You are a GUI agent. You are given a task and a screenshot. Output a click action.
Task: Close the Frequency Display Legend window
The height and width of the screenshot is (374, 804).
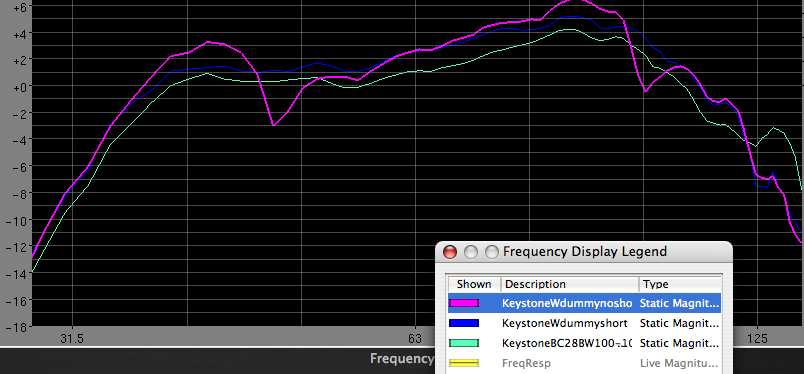tap(450, 252)
